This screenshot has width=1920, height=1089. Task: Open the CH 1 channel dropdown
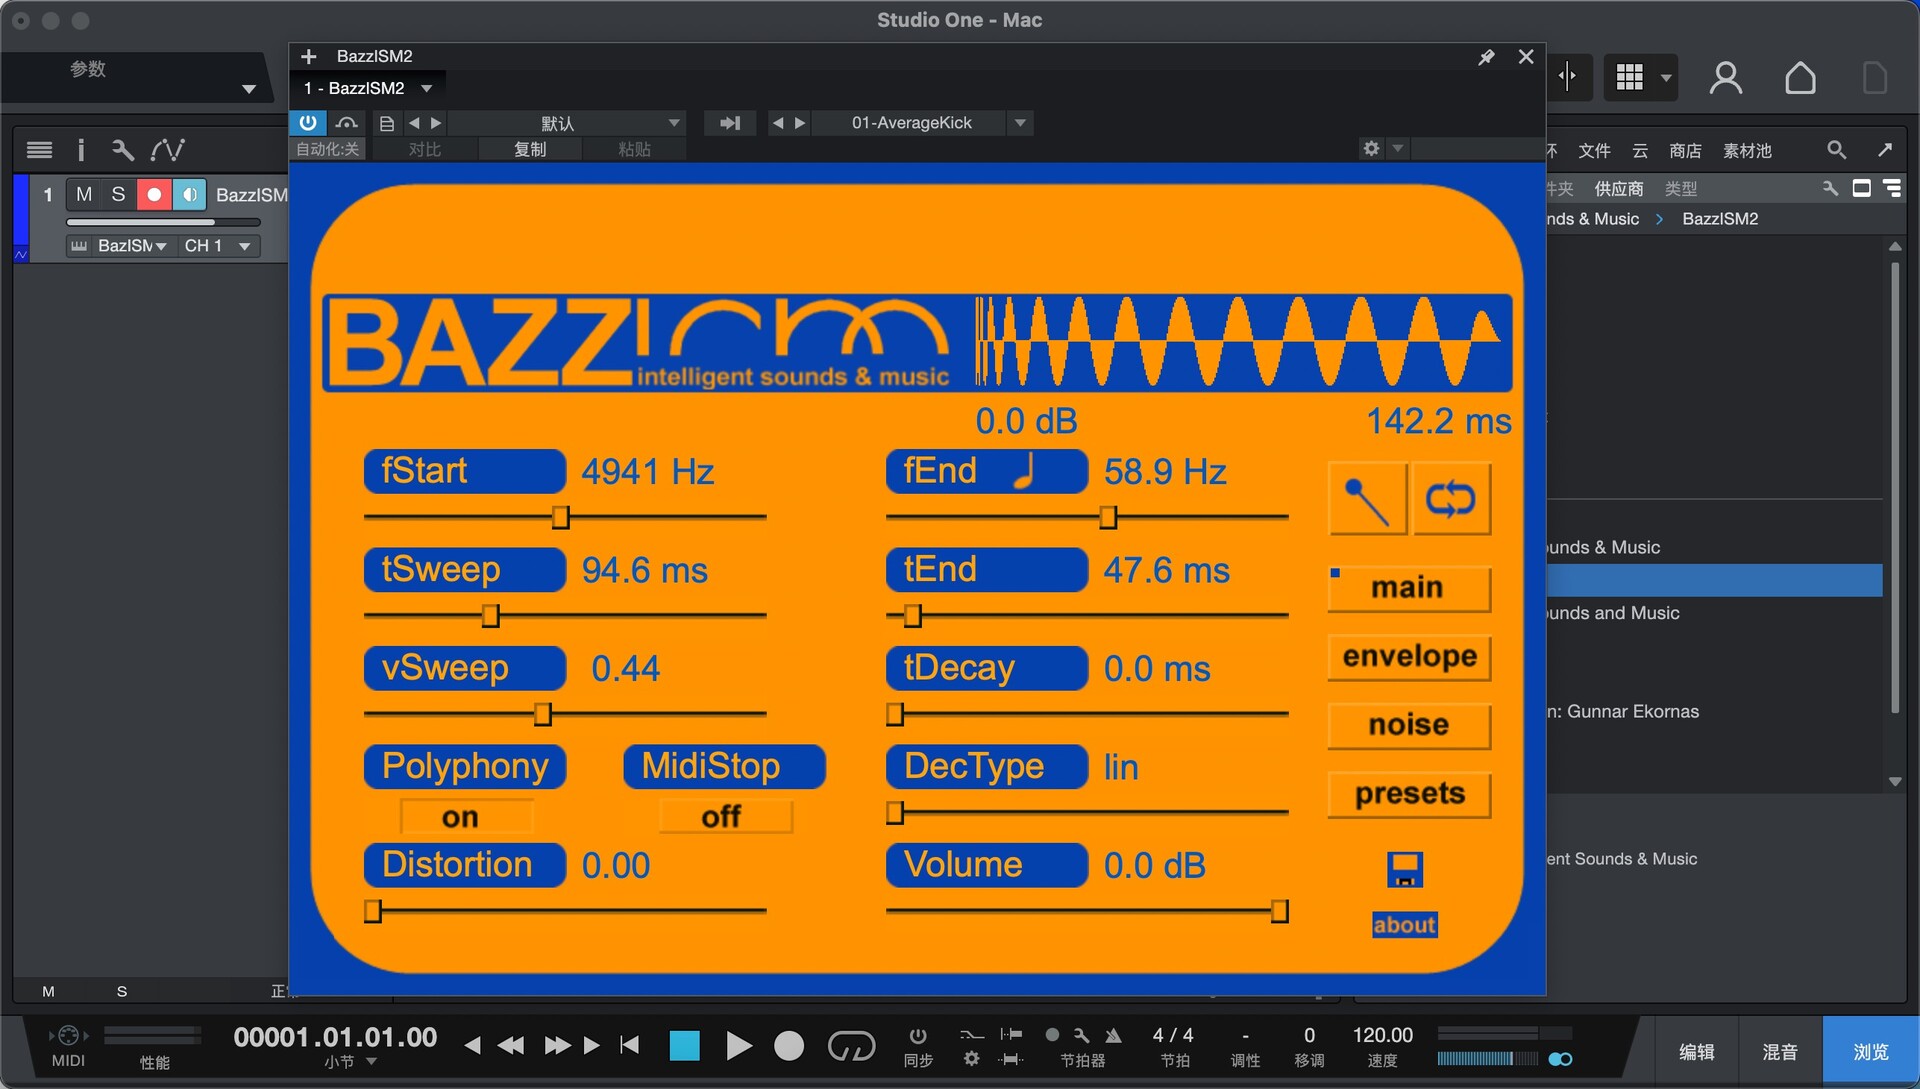244,246
